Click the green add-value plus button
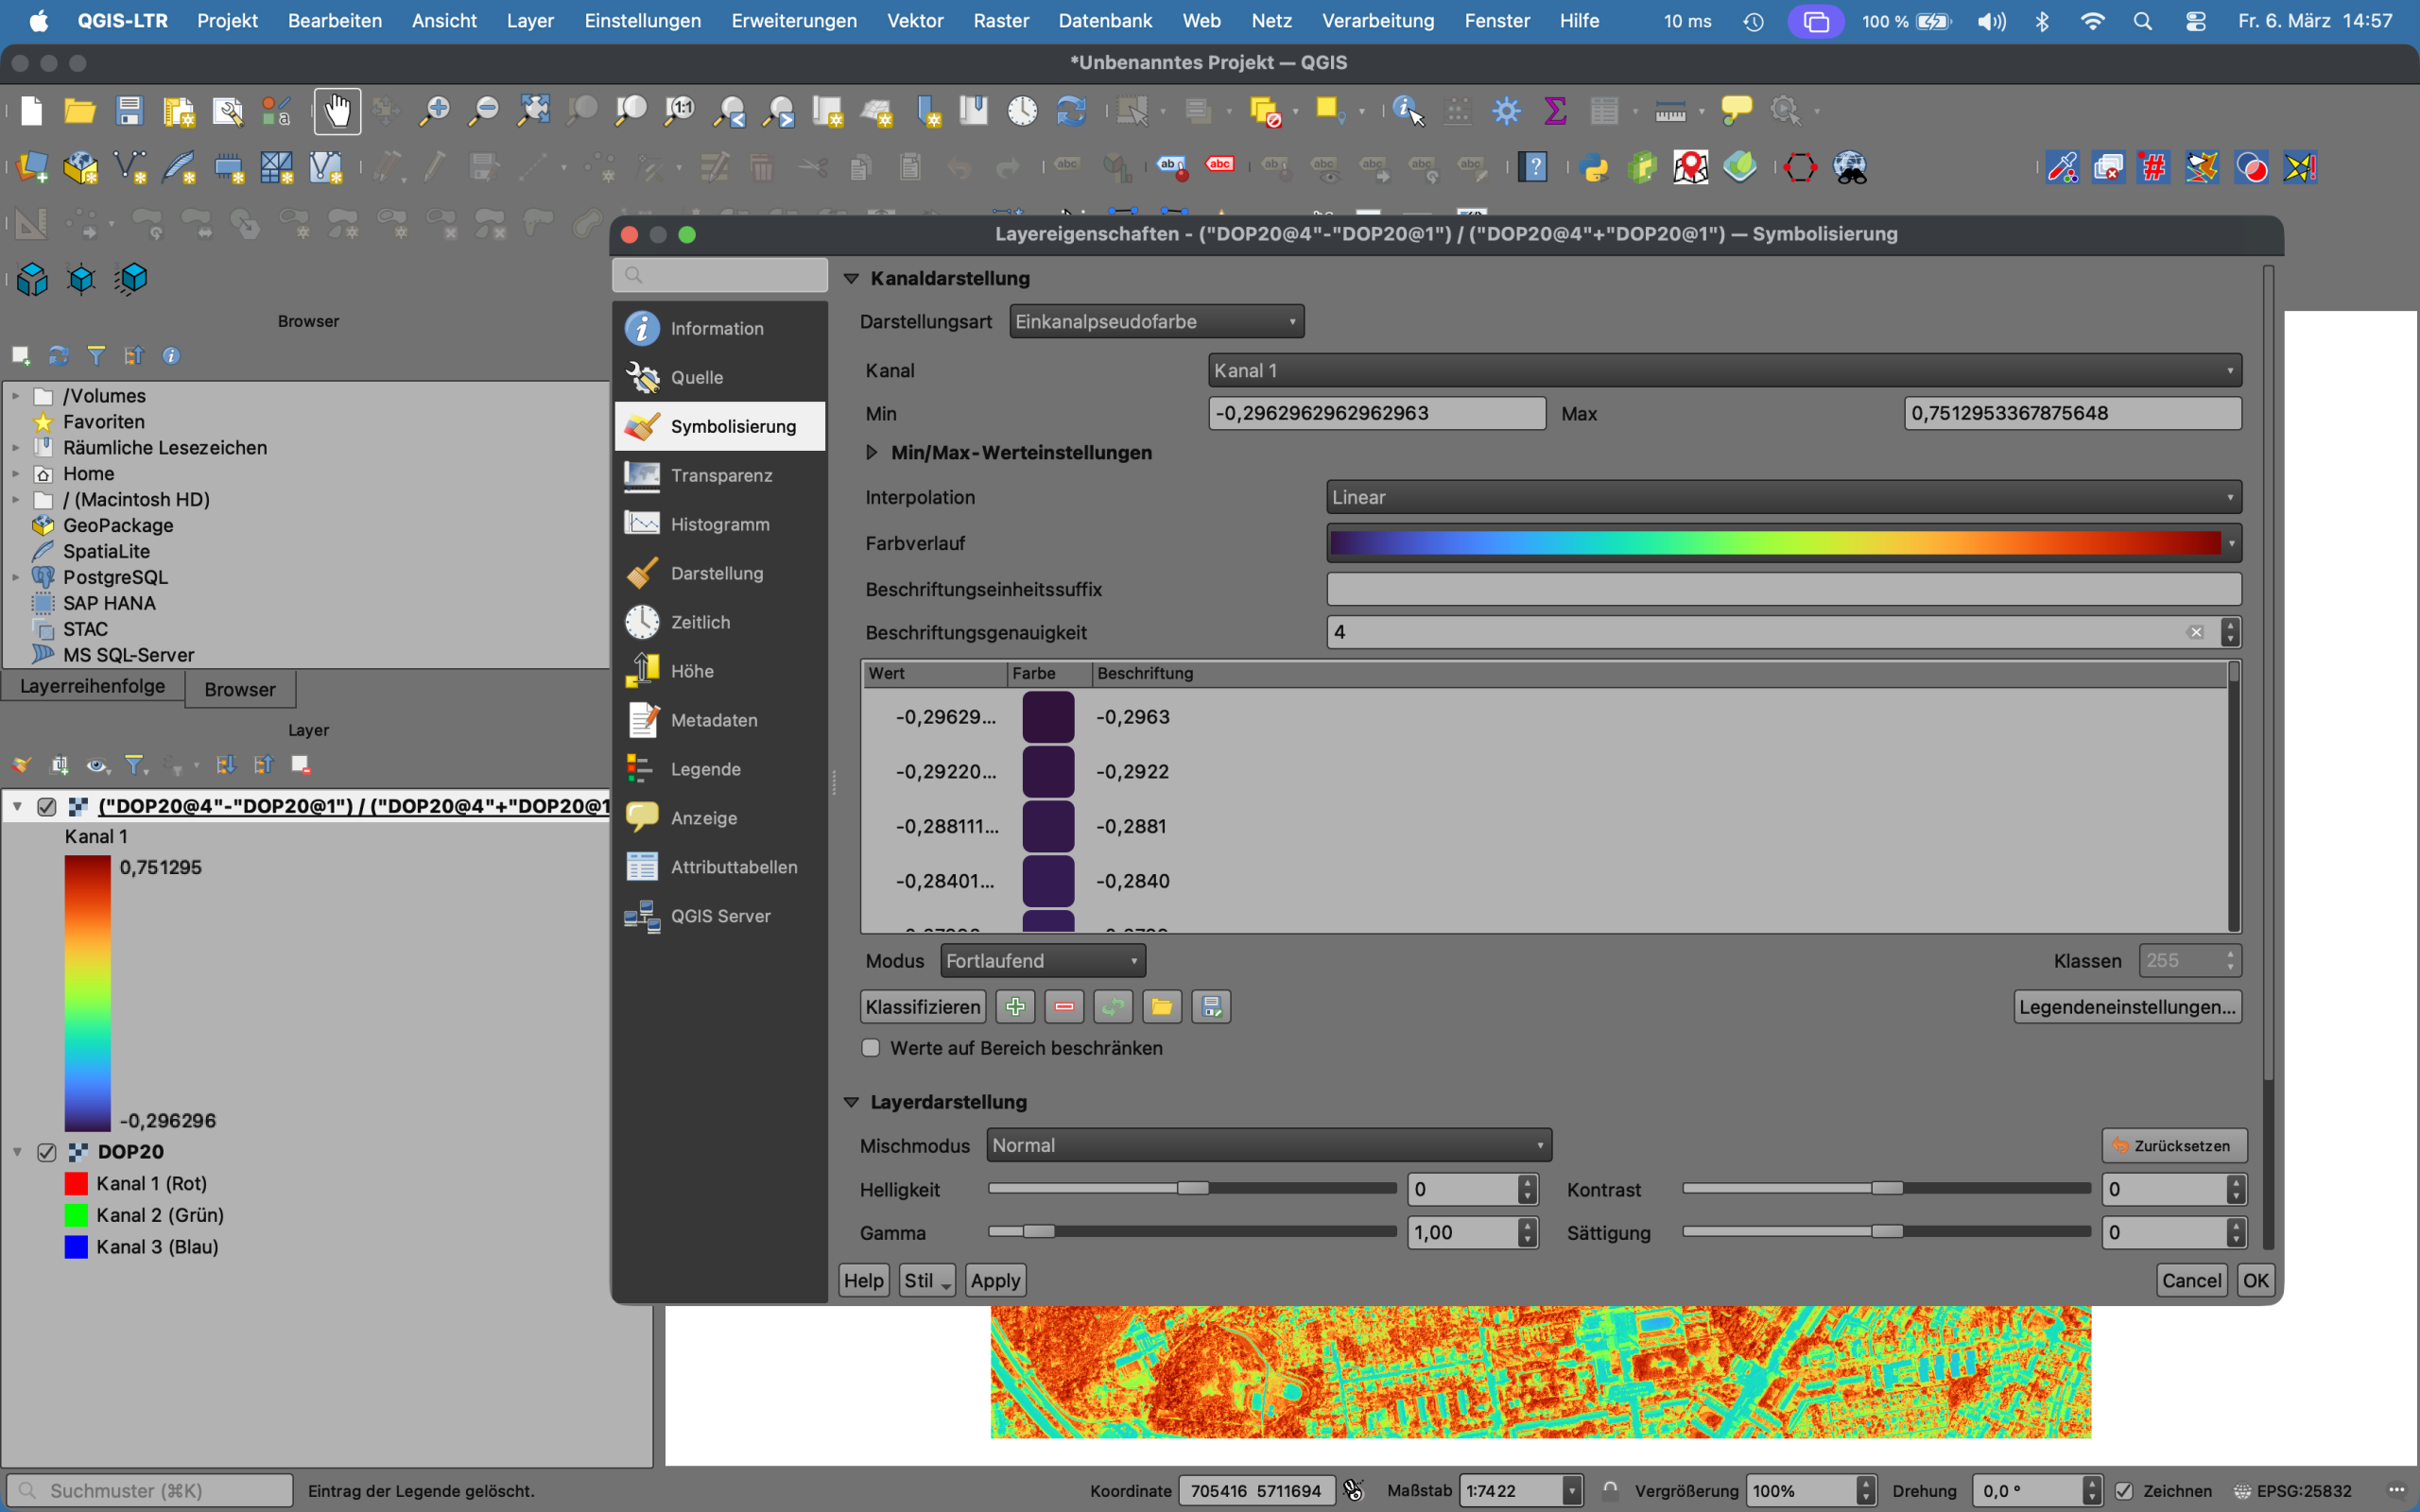 pos(1015,1007)
